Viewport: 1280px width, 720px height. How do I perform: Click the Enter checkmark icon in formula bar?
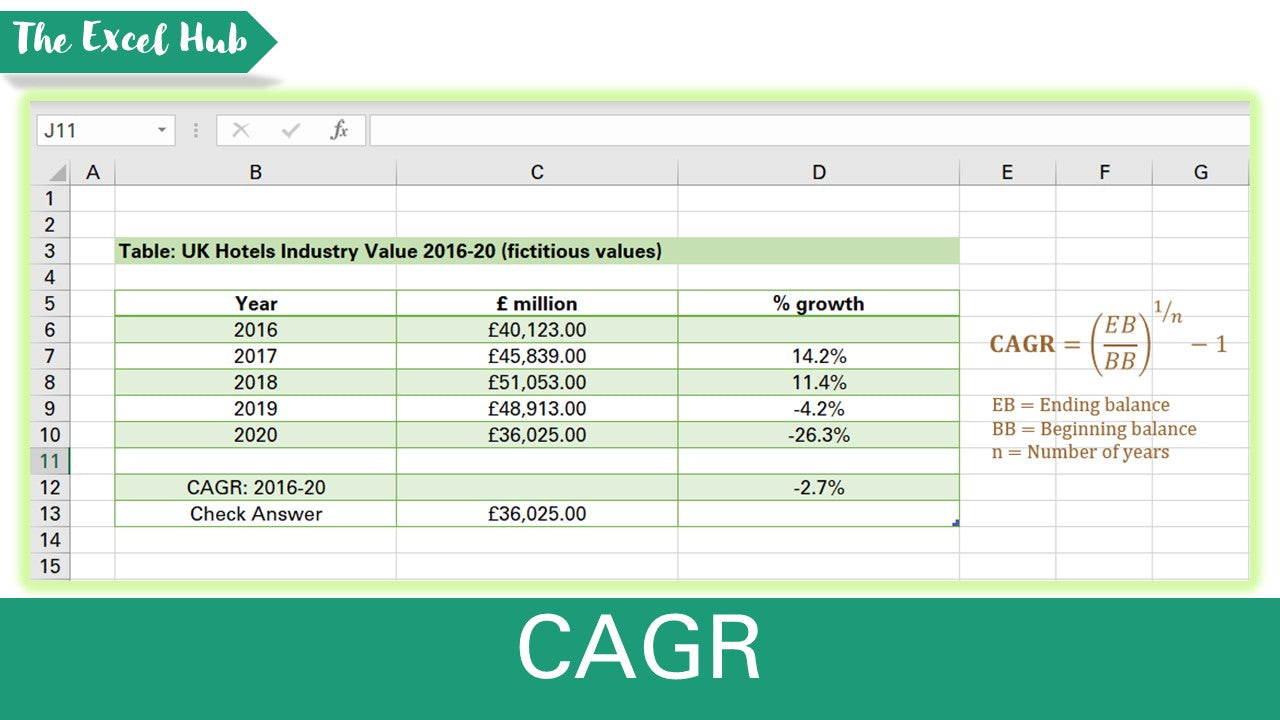pyautogui.click(x=291, y=130)
